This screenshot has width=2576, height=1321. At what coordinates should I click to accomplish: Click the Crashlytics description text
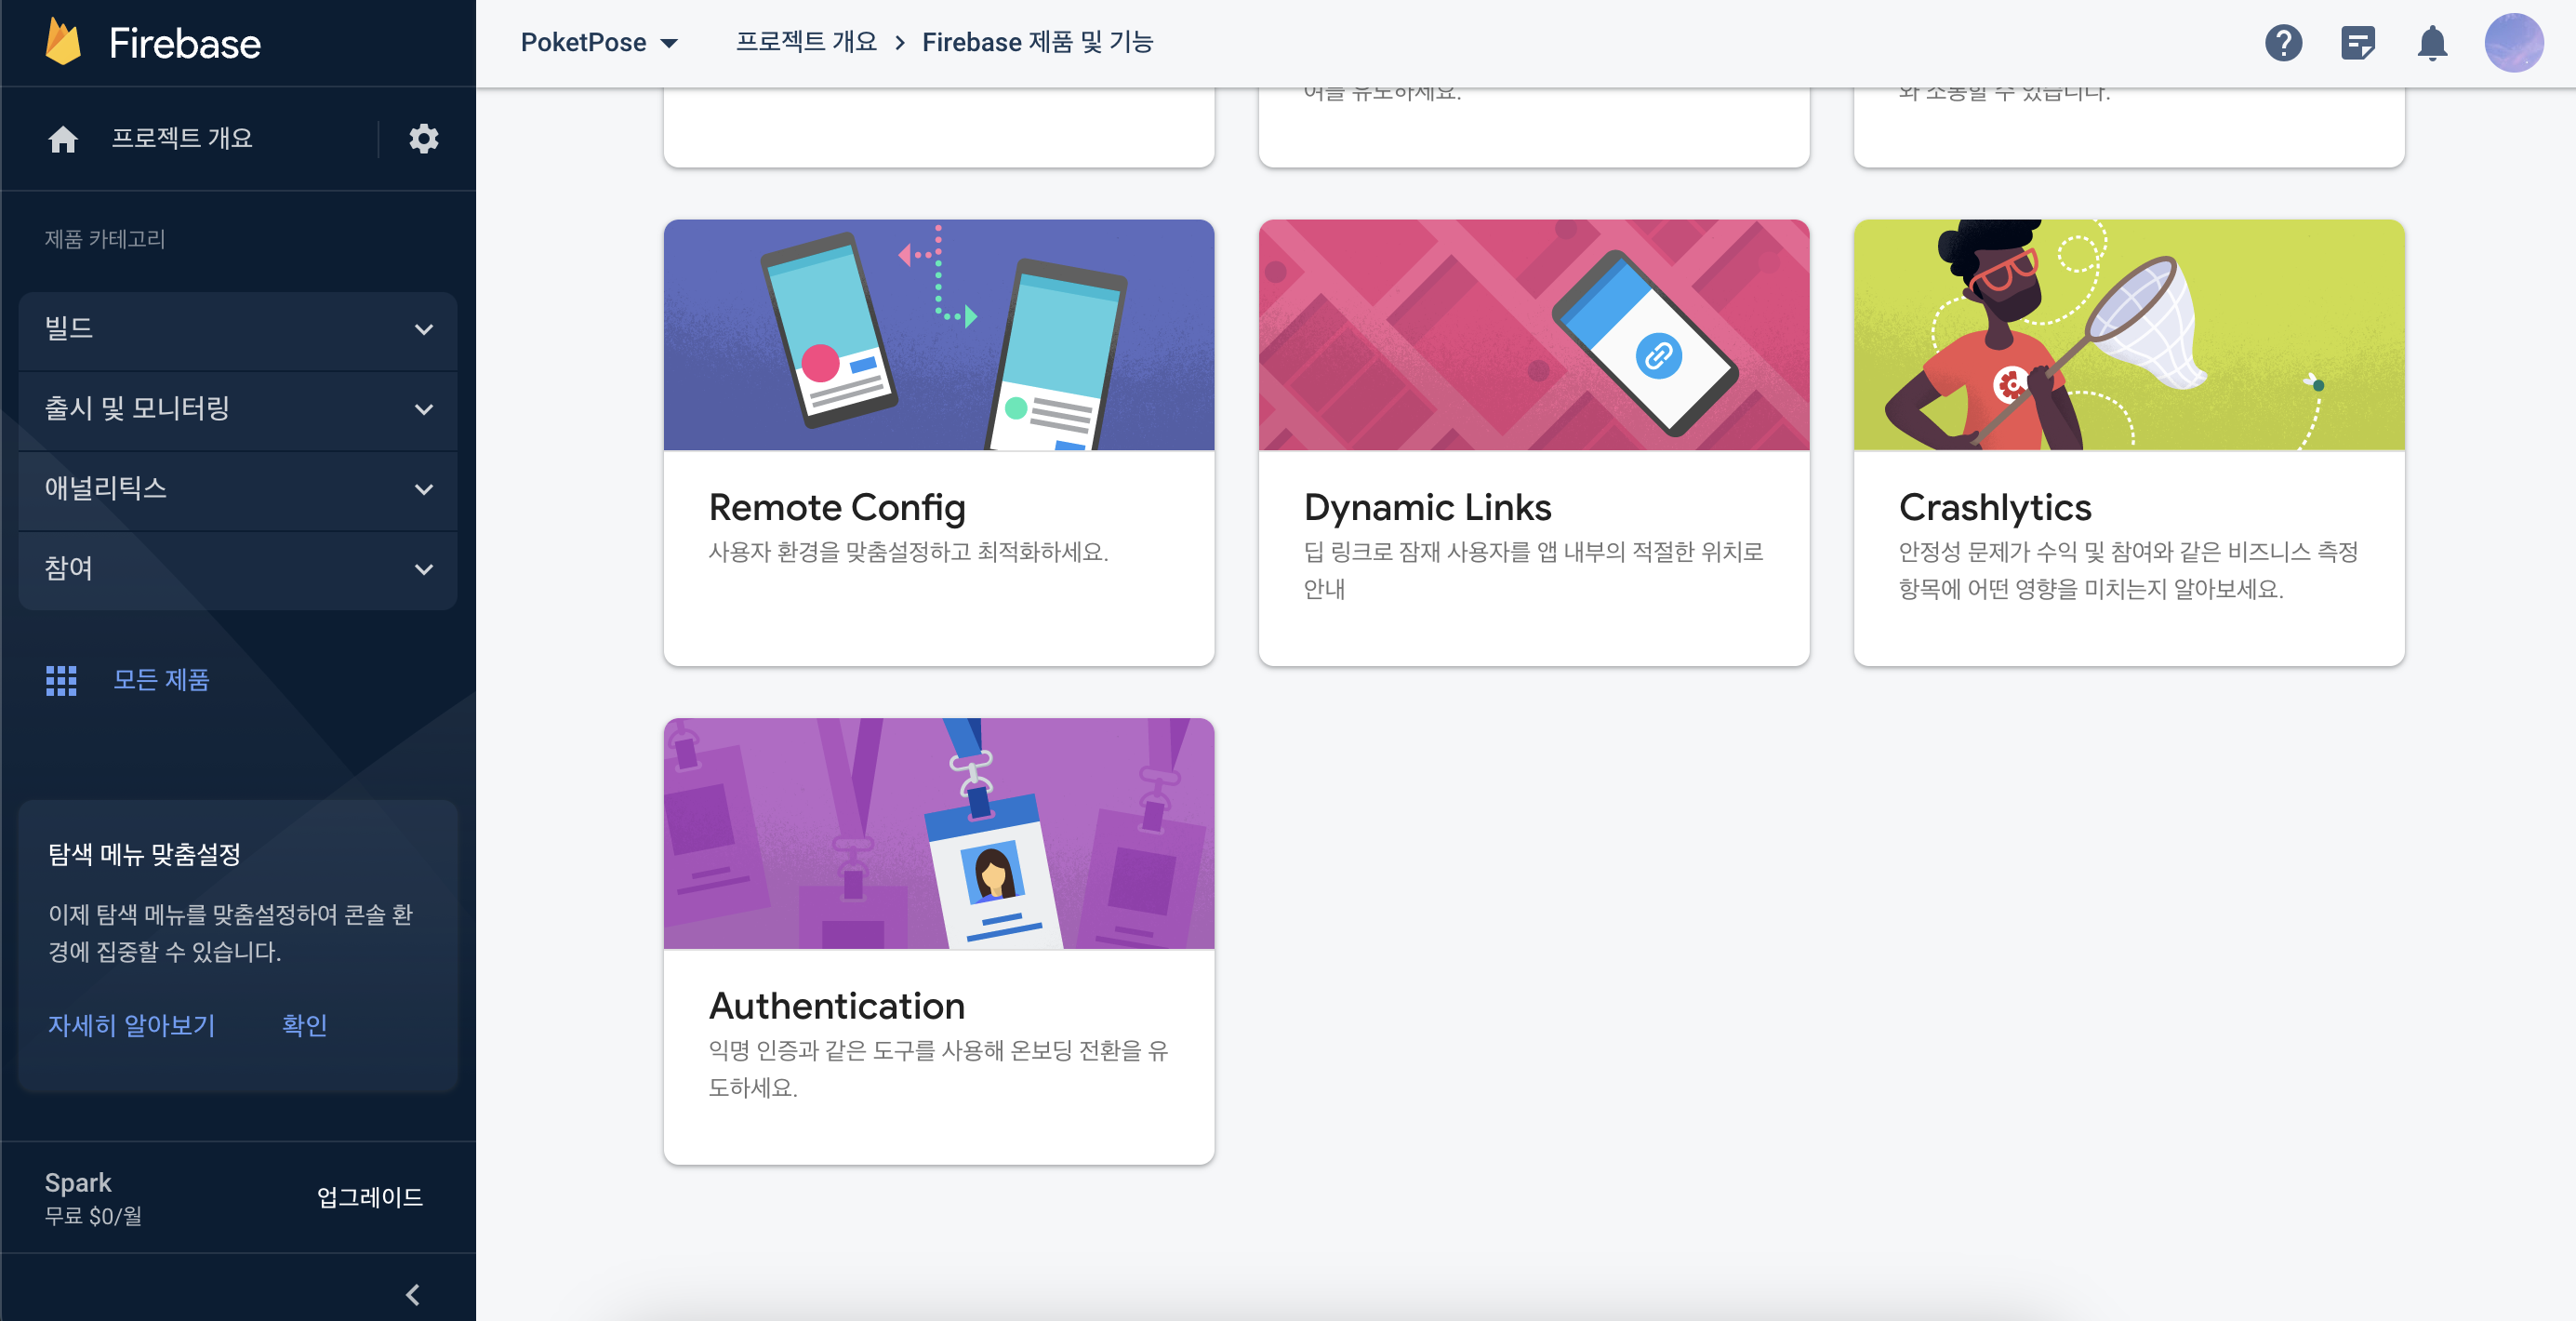[x=2128, y=570]
